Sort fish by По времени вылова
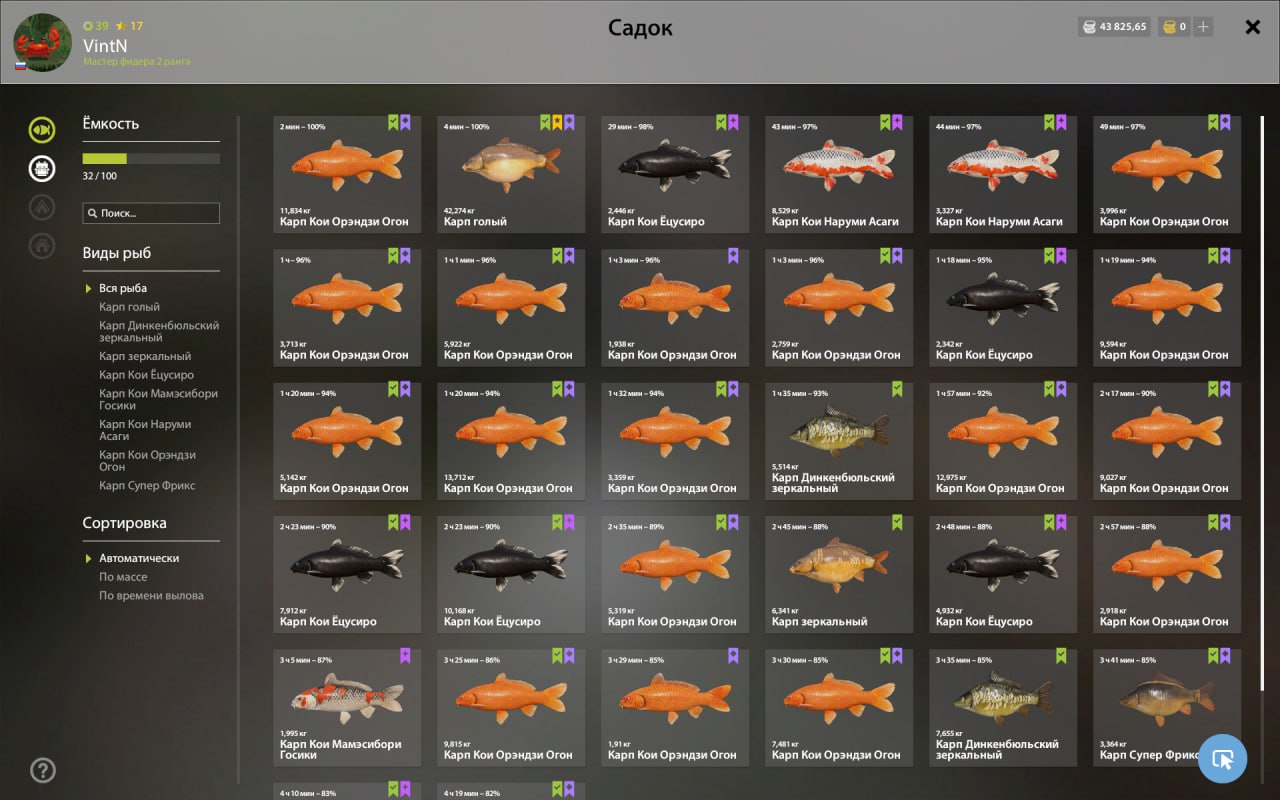1280x800 pixels. 151,596
